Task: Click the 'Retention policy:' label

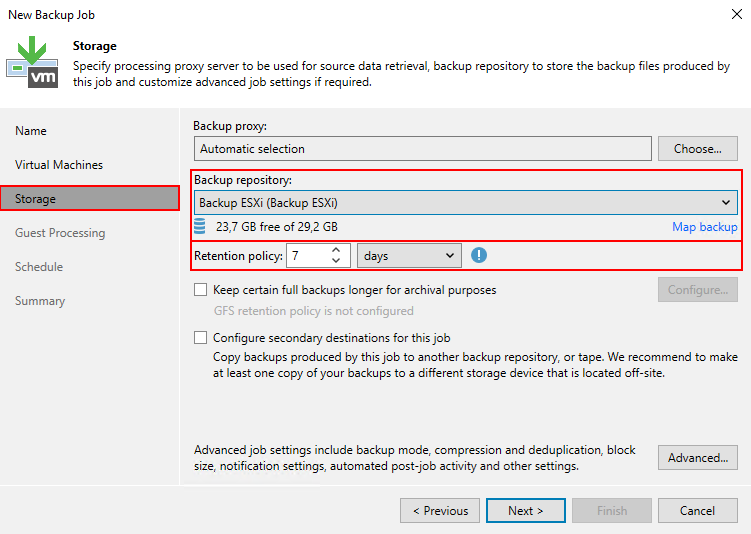Action: coord(238,256)
